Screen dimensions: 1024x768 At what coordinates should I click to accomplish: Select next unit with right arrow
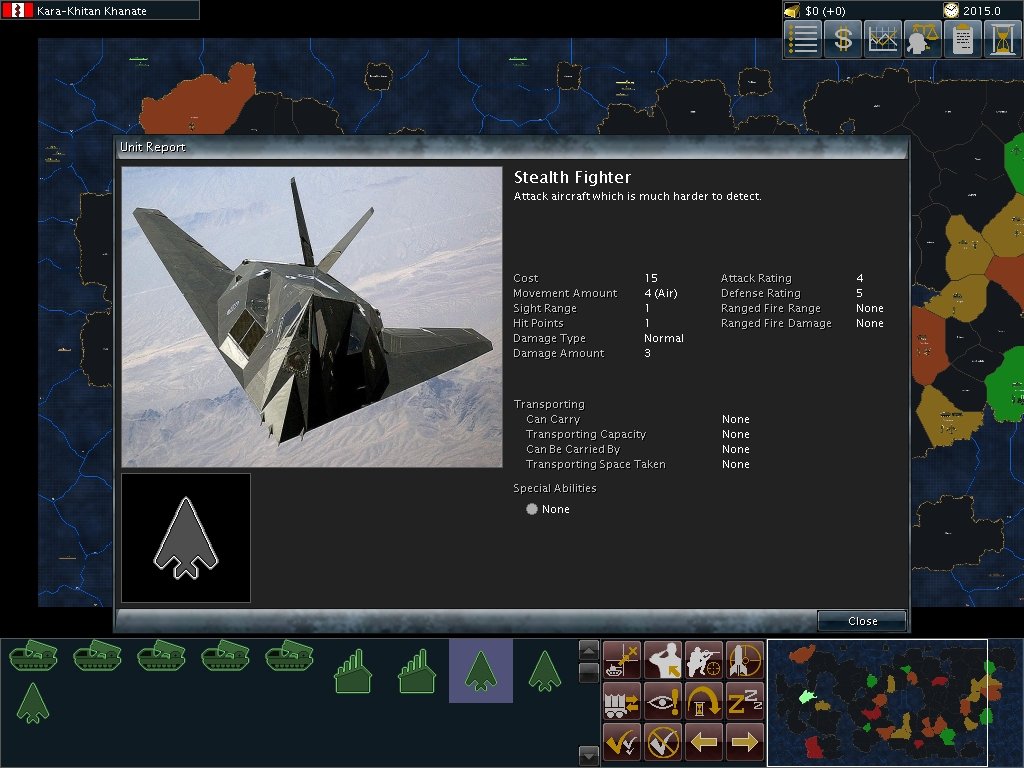745,742
